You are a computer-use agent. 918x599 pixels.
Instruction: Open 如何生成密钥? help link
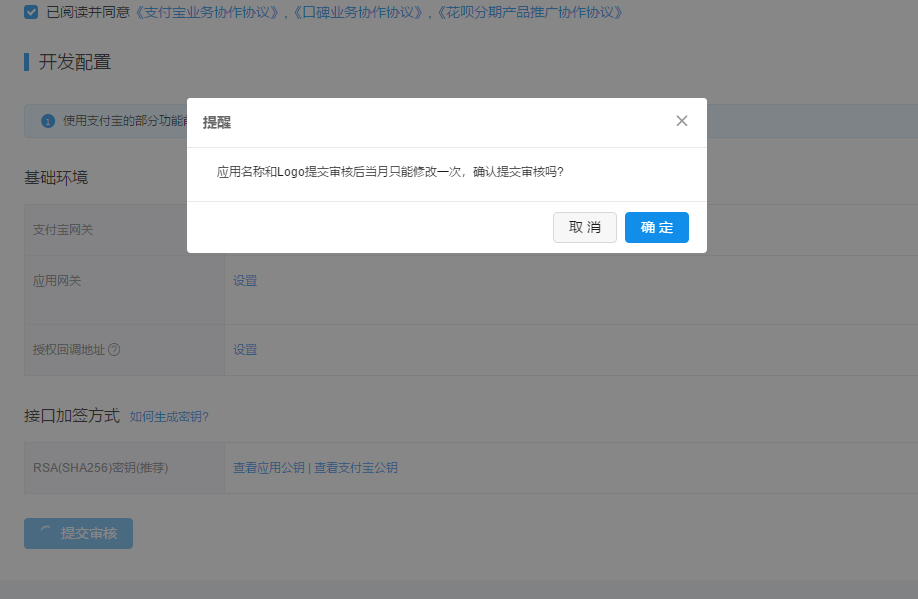[169, 416]
